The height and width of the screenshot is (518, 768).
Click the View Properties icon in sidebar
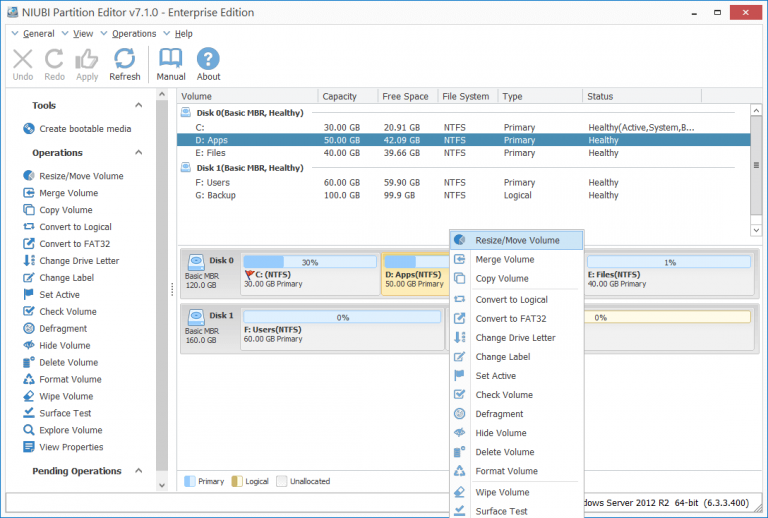tap(28, 447)
